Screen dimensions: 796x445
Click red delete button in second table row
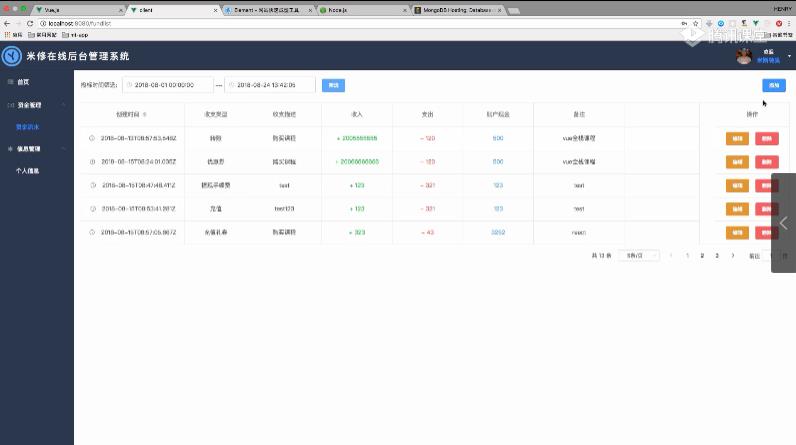tap(766, 161)
